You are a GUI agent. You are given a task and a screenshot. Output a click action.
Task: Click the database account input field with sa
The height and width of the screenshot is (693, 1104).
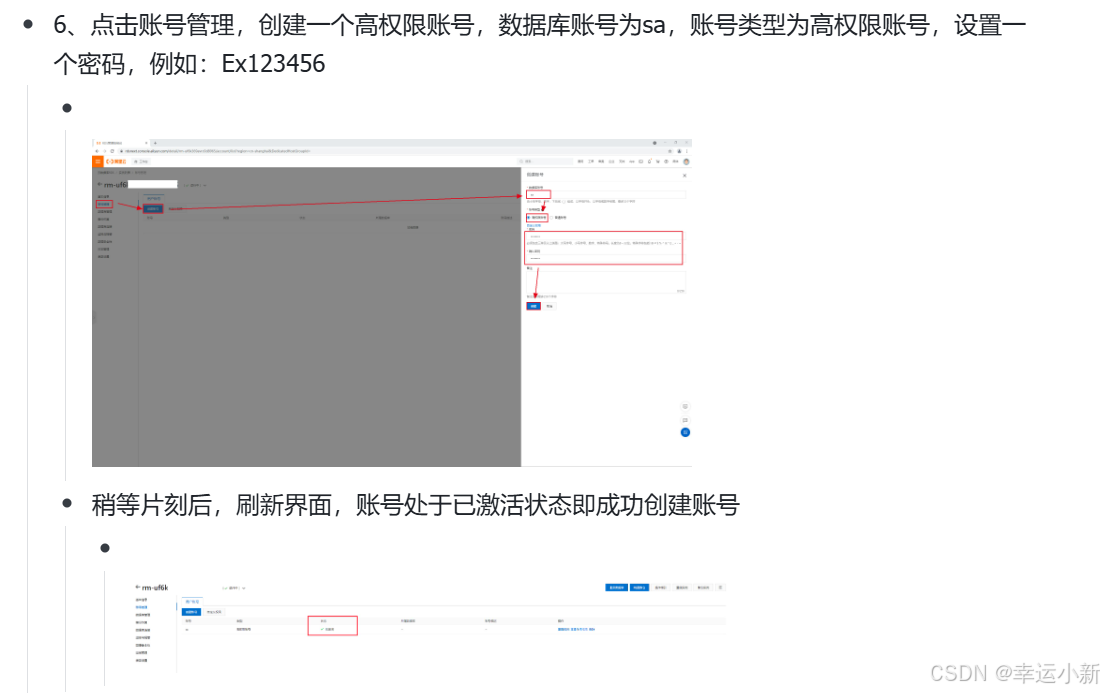[606, 194]
